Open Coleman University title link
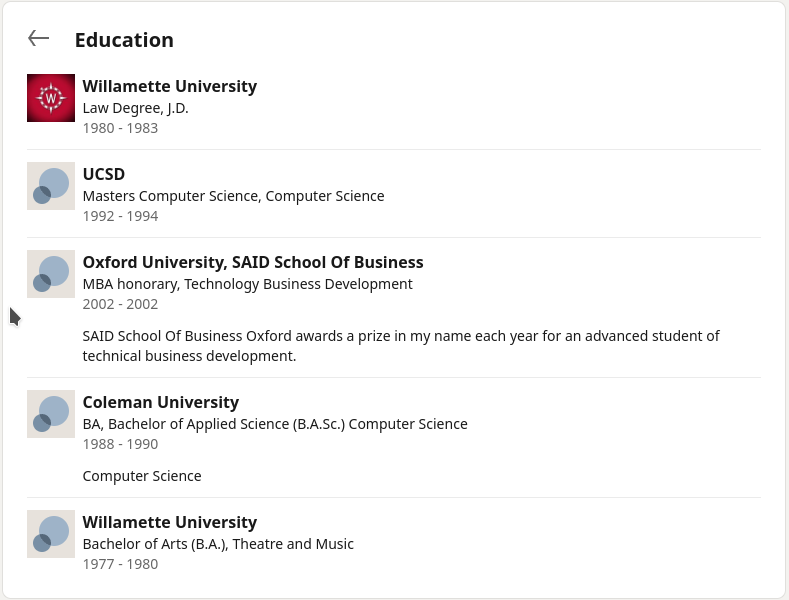This screenshot has width=789, height=600. pos(161,403)
